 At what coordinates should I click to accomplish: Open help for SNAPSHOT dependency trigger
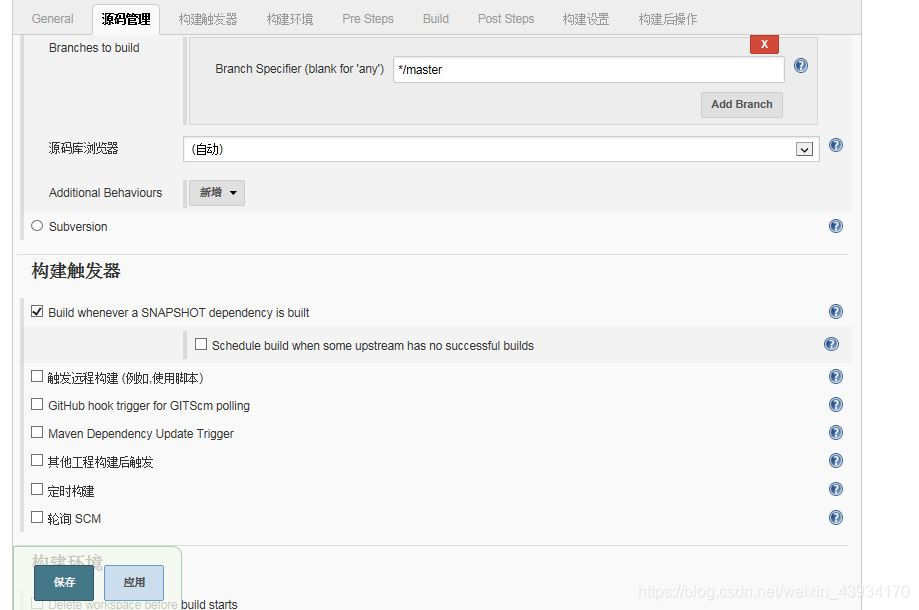836,312
